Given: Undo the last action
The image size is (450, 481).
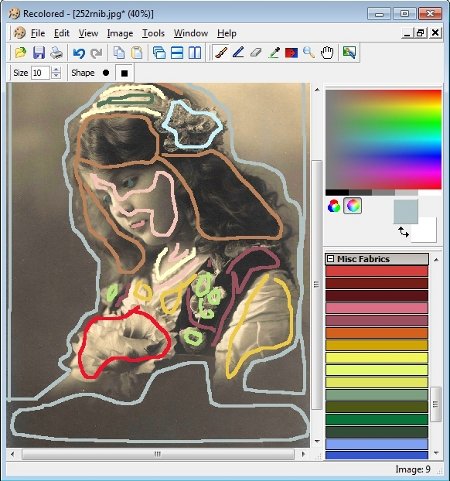Looking at the screenshot, I should pyautogui.click(x=79, y=53).
